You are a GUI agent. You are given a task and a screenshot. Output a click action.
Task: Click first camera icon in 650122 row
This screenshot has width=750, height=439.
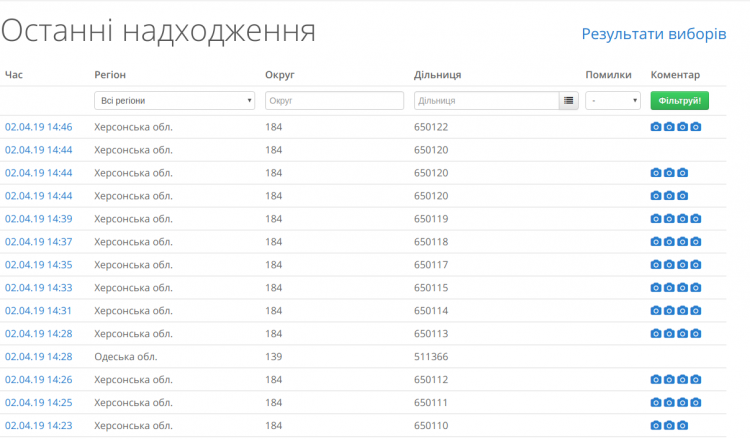pyautogui.click(x=656, y=127)
